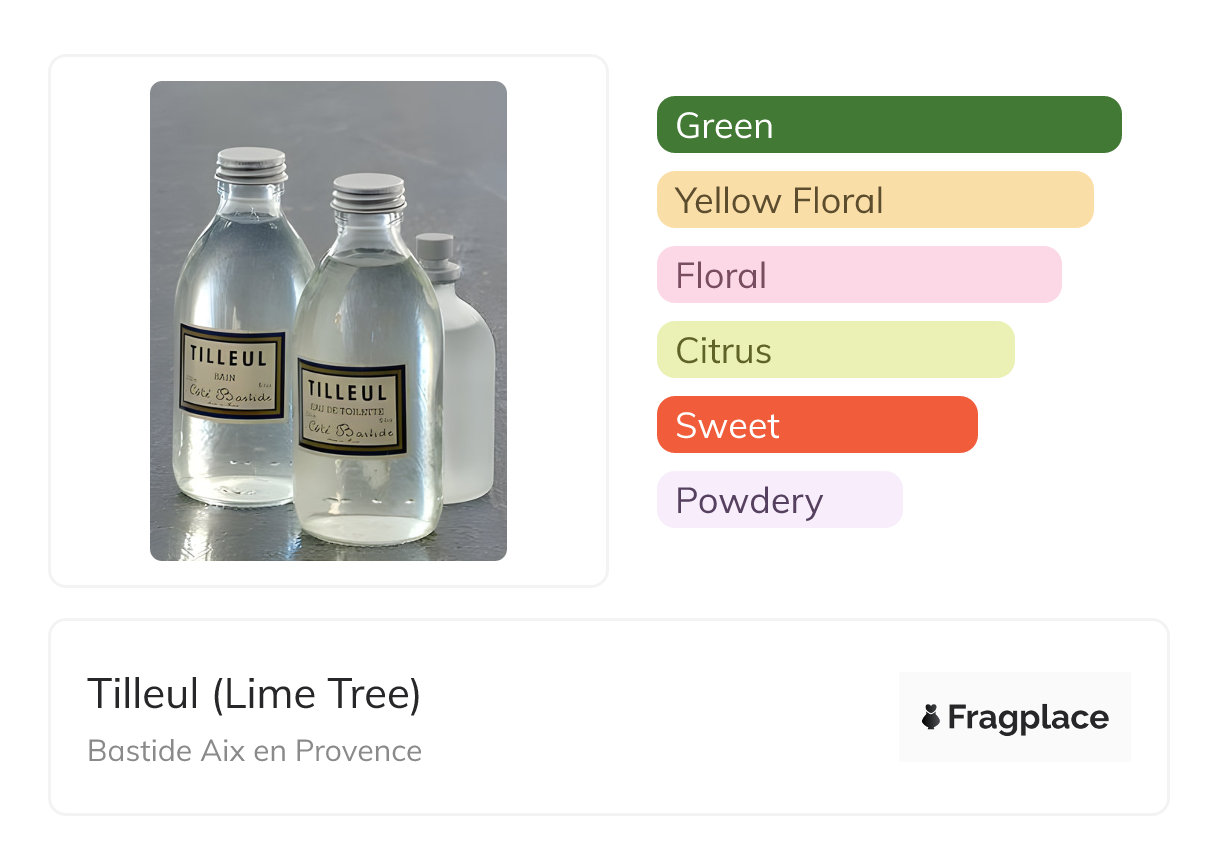Click the Côté Bastide signature on the Bain label
The image size is (1218, 864).
coord(231,394)
